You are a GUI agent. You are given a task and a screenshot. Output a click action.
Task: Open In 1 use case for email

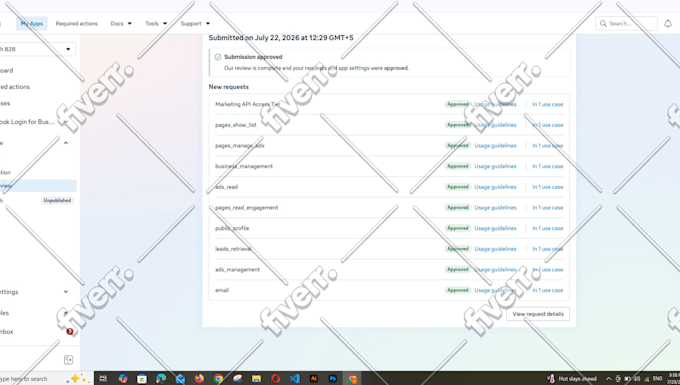click(548, 290)
